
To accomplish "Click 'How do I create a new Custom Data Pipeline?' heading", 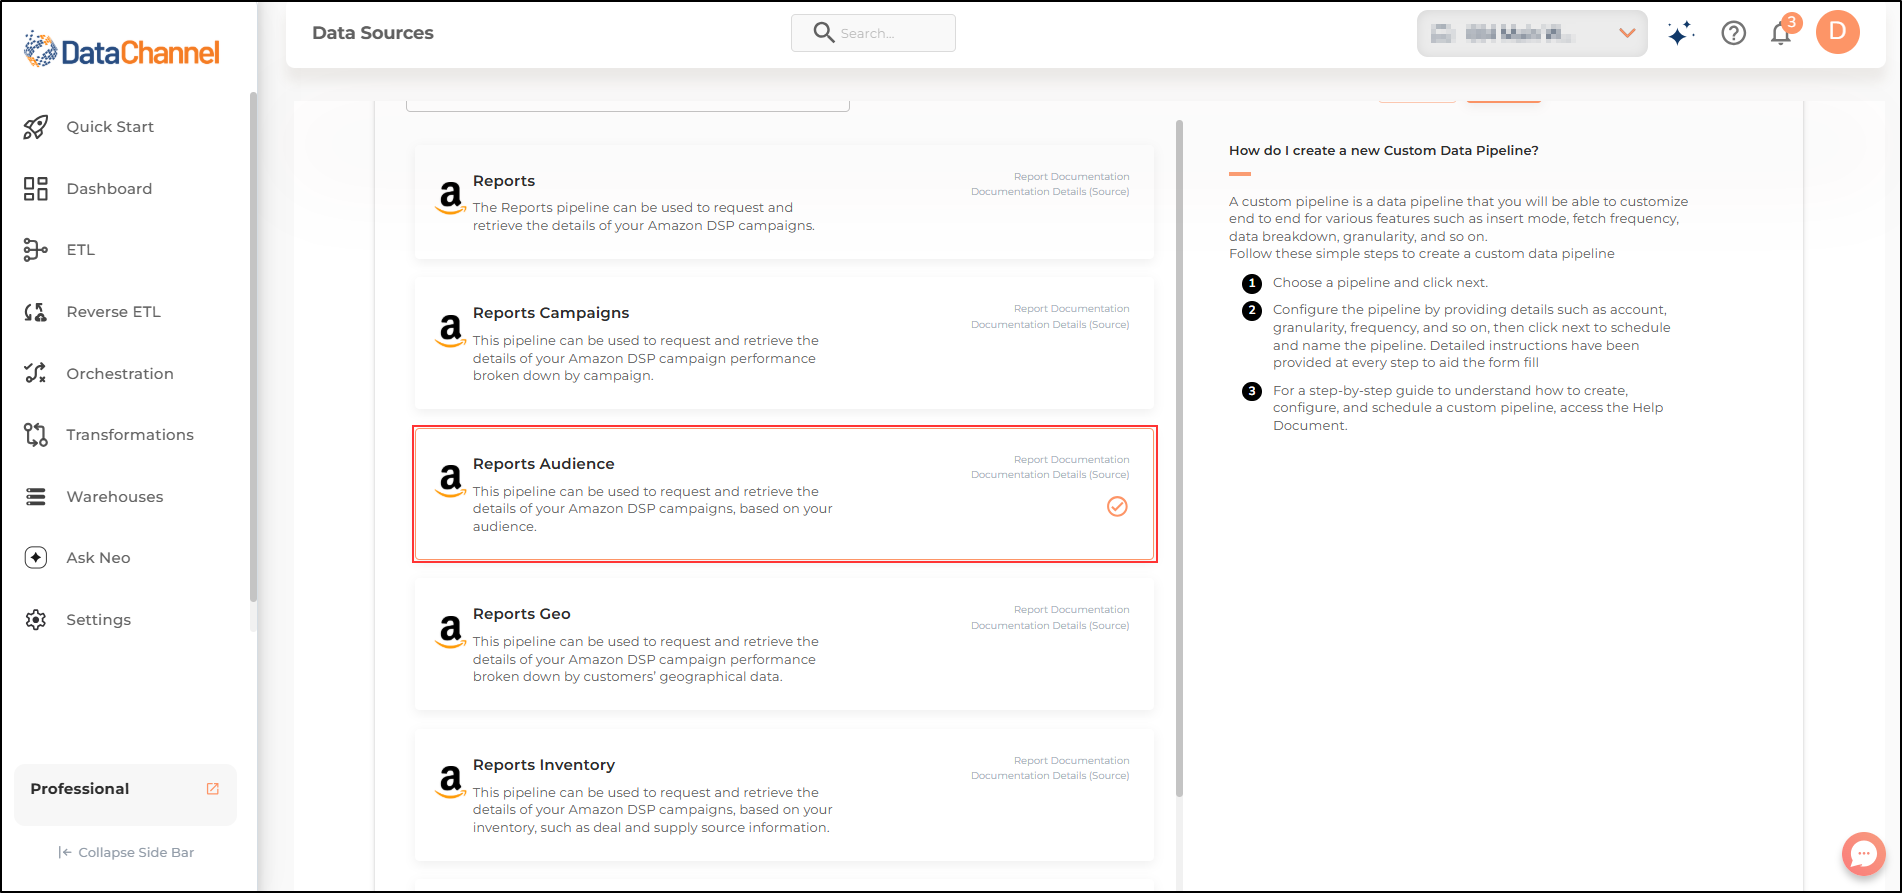I will (1384, 151).
